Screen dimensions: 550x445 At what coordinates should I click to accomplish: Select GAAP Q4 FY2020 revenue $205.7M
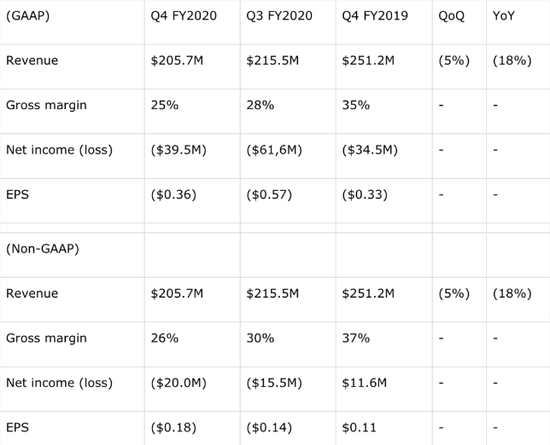pyautogui.click(x=177, y=61)
